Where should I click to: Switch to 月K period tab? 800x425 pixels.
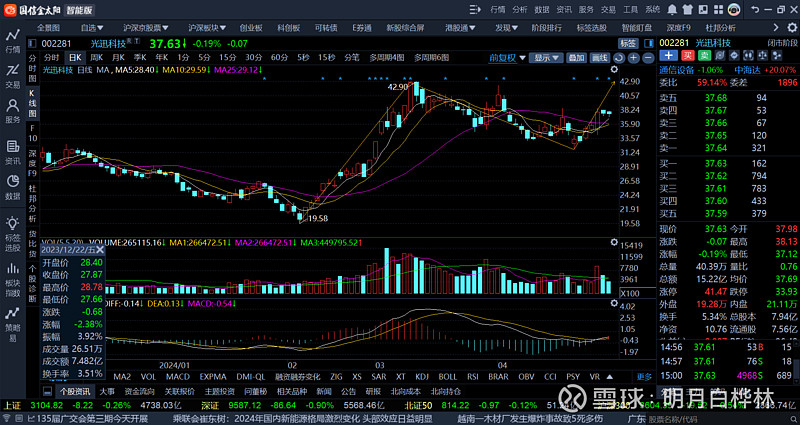118,58
